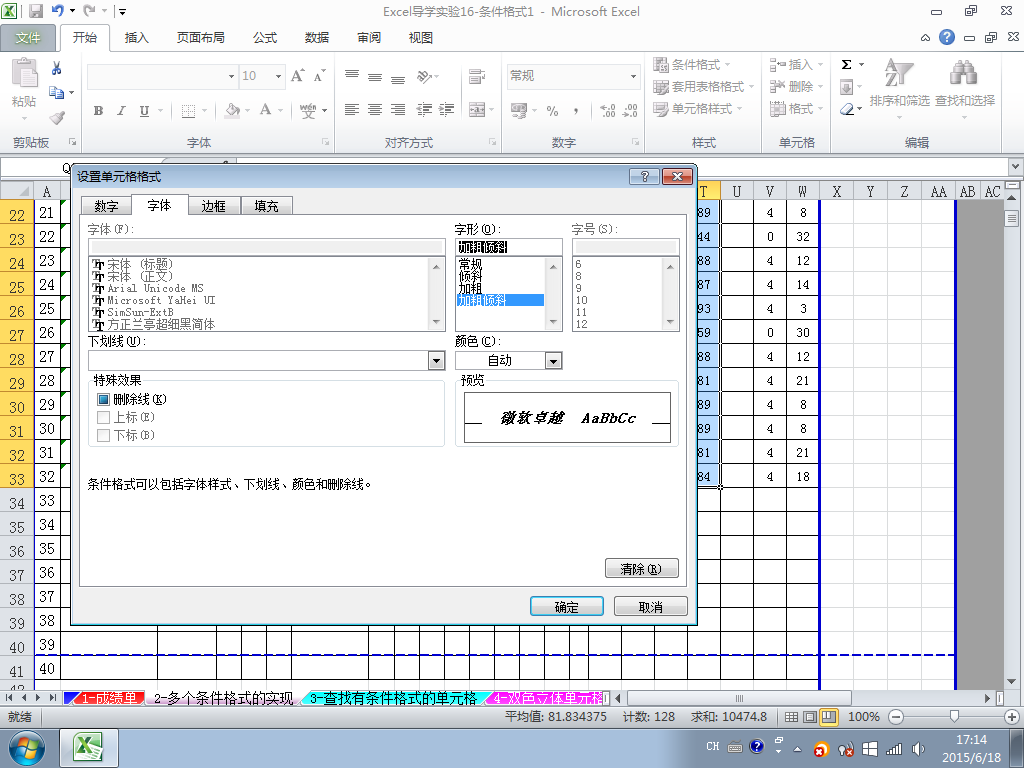
Task: Click the 确定 button
Action: (x=566, y=607)
